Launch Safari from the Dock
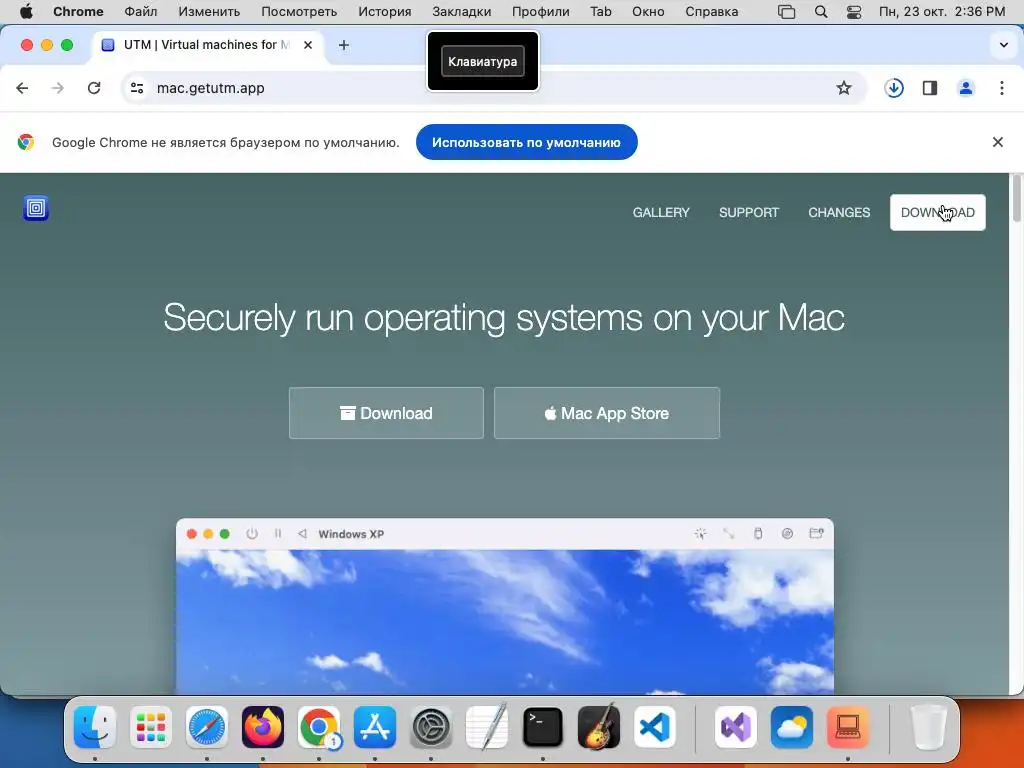 coord(207,727)
